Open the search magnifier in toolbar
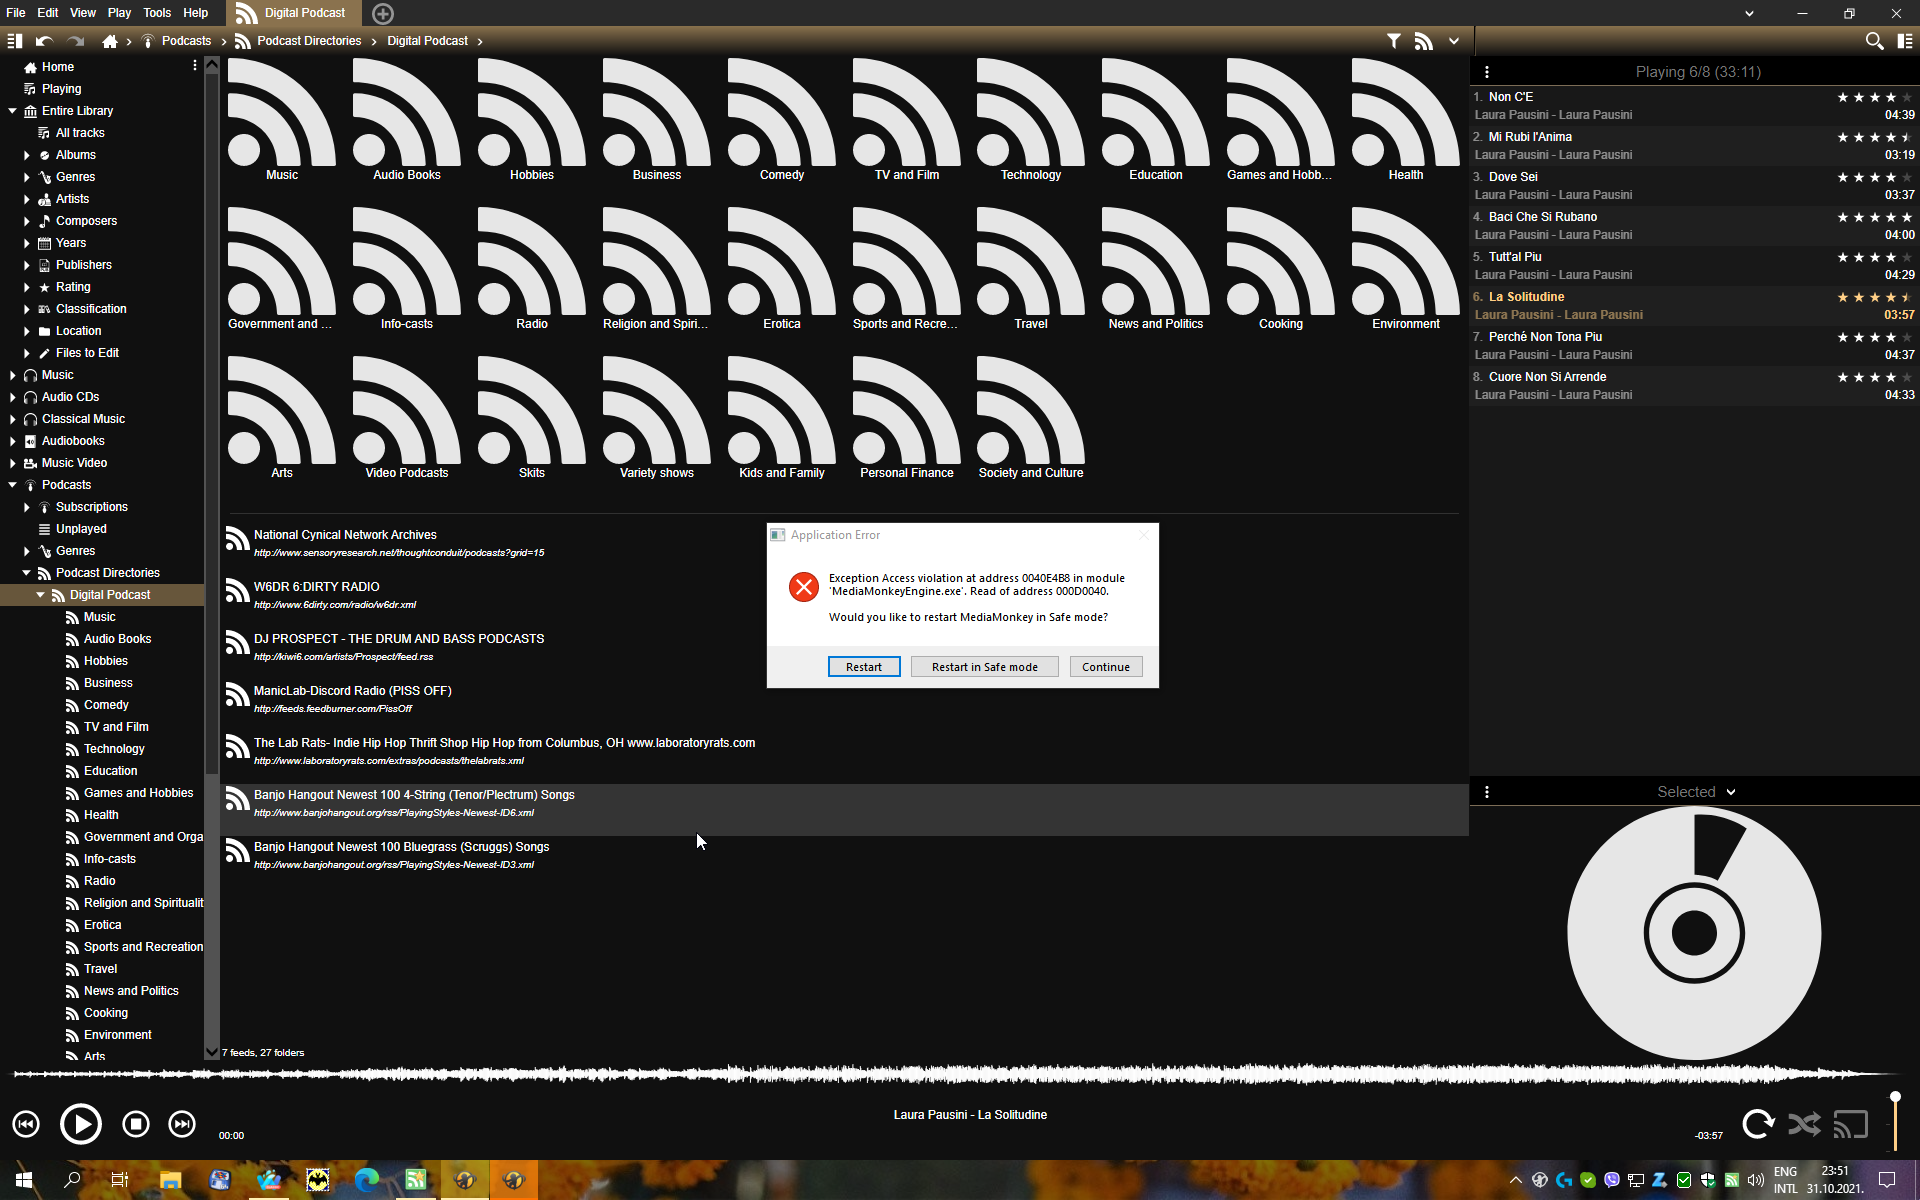Image resolution: width=1920 pixels, height=1200 pixels. [x=1874, y=41]
